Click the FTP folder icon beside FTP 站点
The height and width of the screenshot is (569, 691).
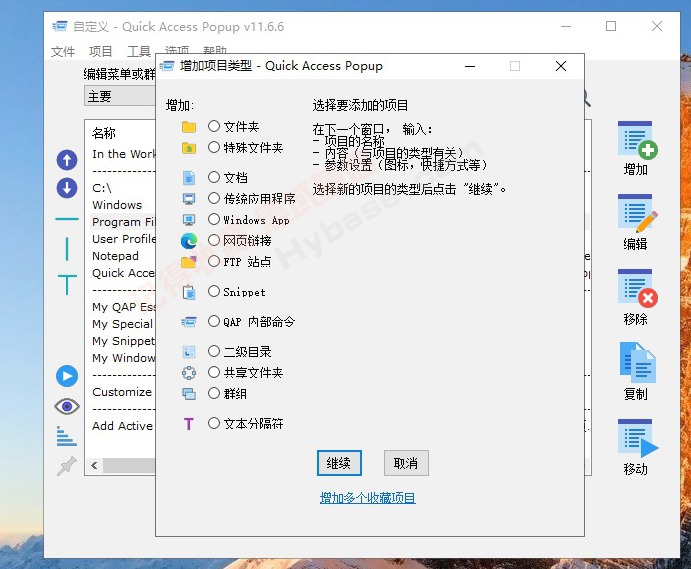(189, 262)
